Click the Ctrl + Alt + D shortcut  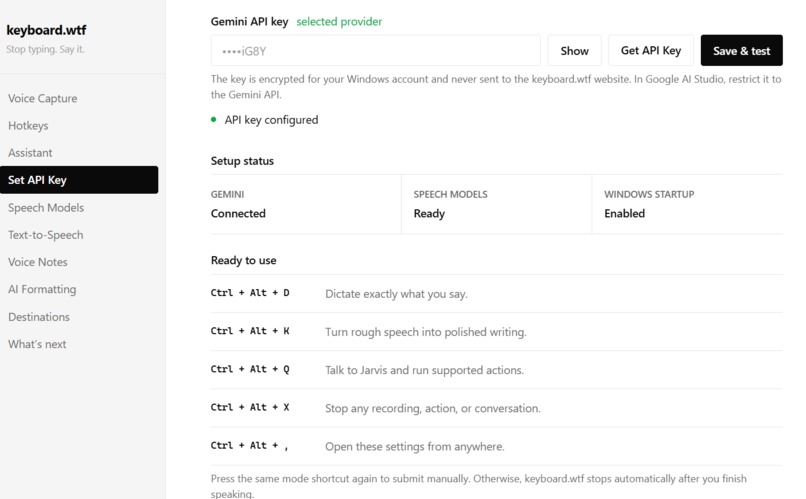[x=250, y=293]
